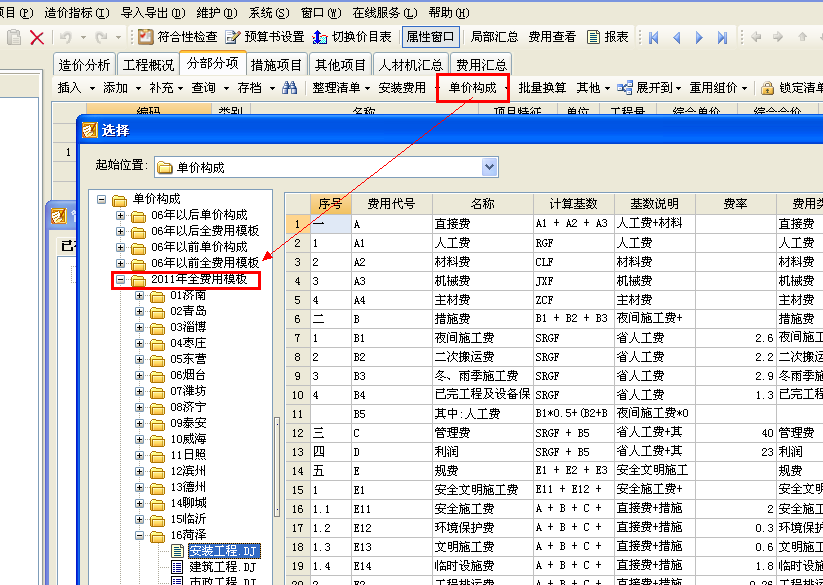
Task: Click the 锁定清单 lock icon
Action: [767, 88]
